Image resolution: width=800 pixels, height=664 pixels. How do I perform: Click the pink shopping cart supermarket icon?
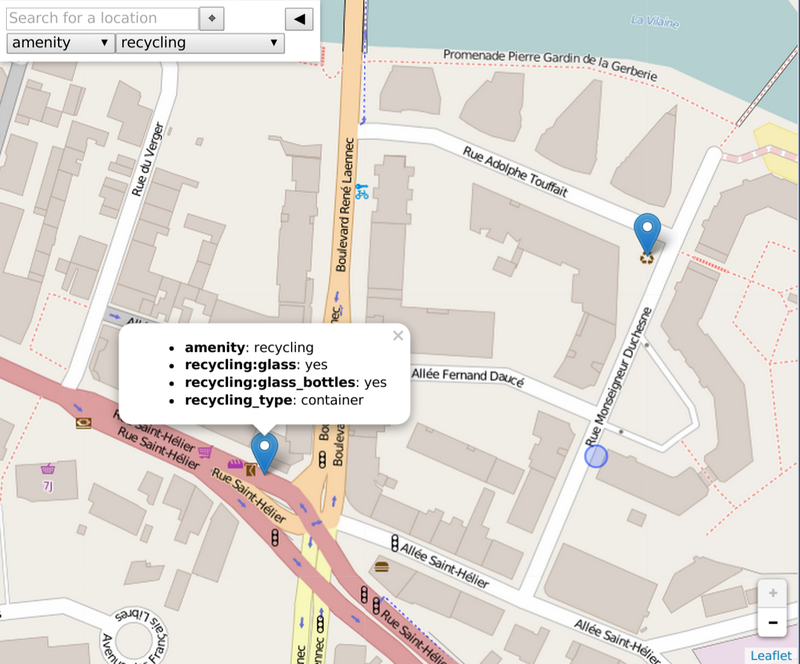(x=206, y=452)
